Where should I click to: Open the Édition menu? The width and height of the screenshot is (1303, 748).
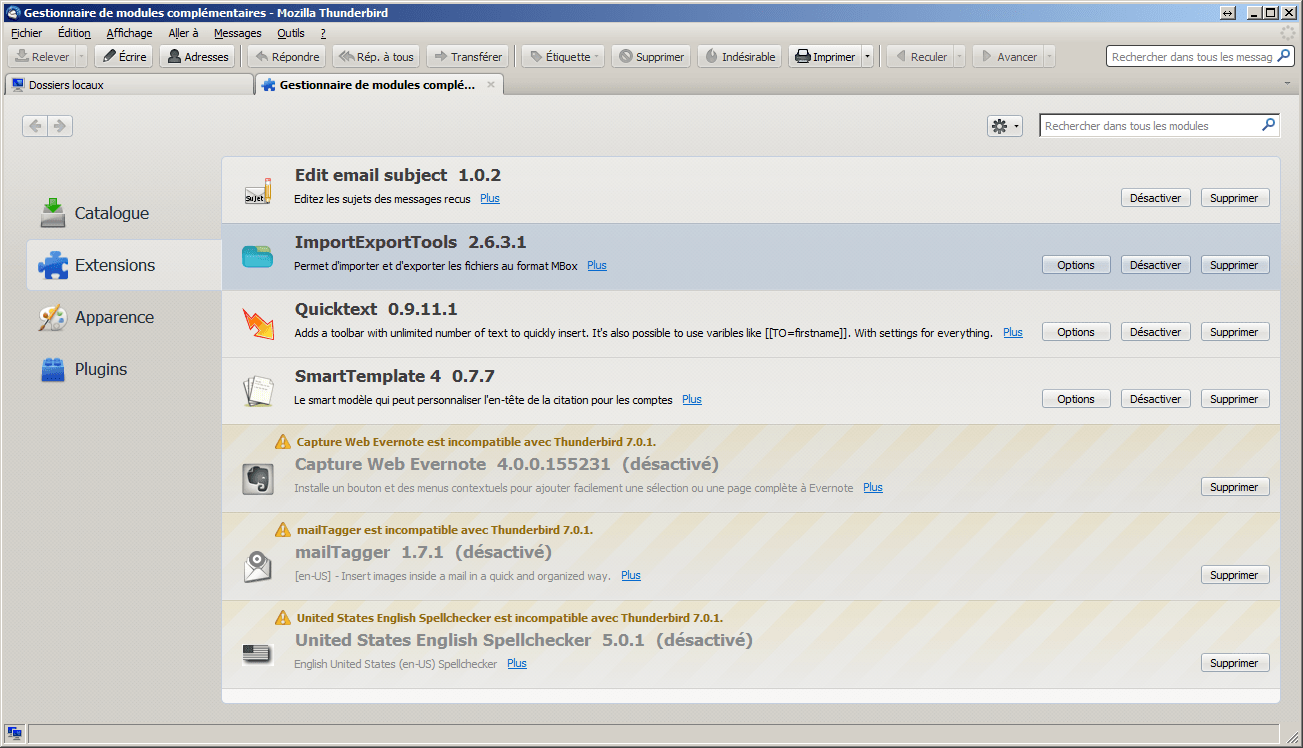(74, 33)
